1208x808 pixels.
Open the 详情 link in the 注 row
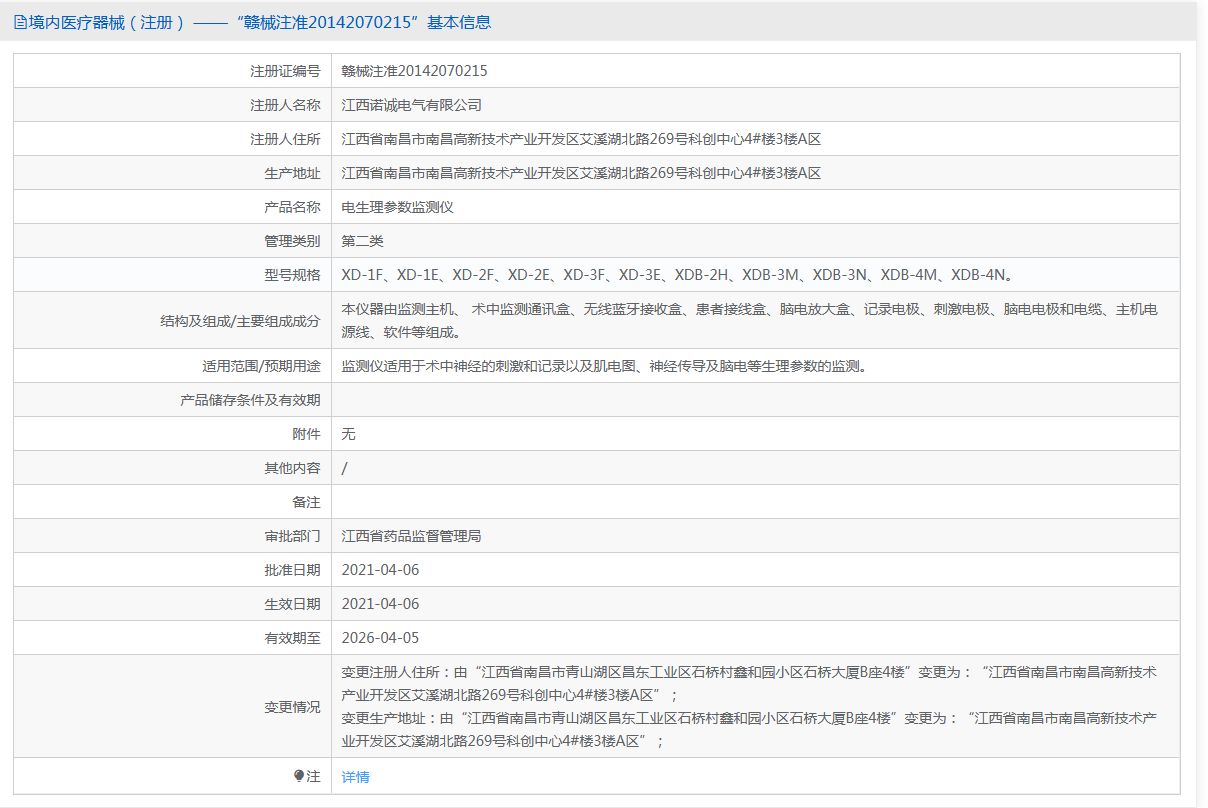[x=355, y=777]
